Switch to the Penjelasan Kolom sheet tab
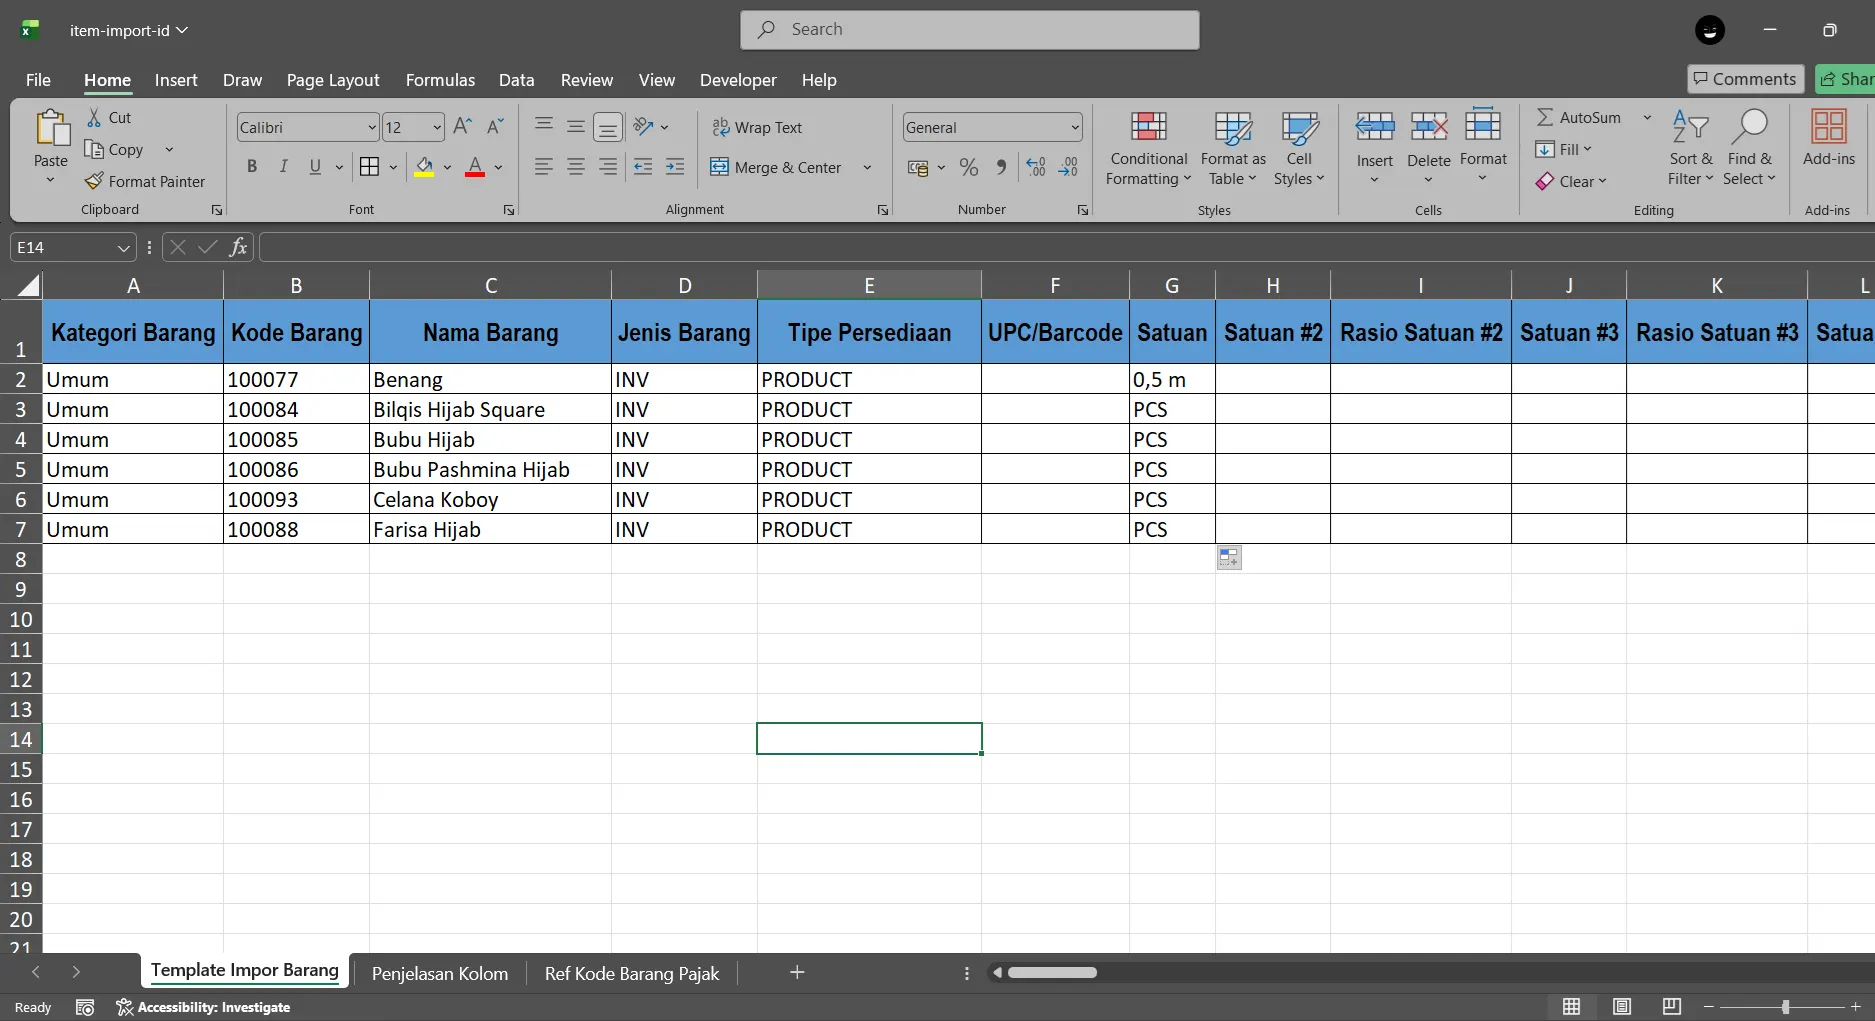Viewport: 1875px width, 1021px height. pyautogui.click(x=439, y=973)
